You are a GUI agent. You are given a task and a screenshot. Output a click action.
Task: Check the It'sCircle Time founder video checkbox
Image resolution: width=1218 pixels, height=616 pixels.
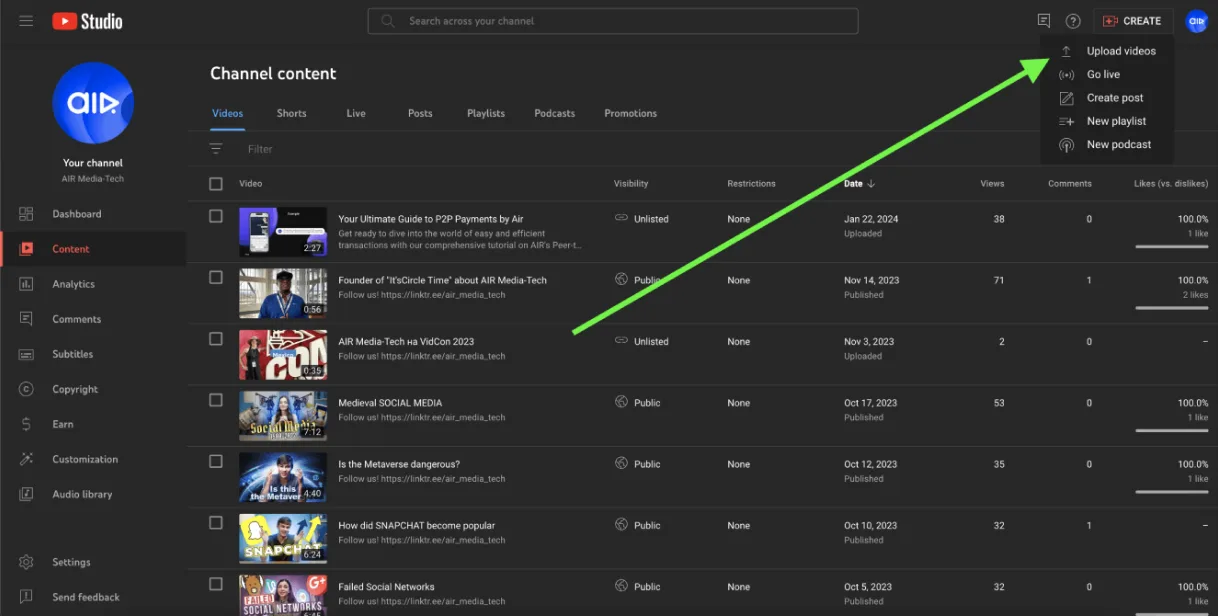coord(216,277)
